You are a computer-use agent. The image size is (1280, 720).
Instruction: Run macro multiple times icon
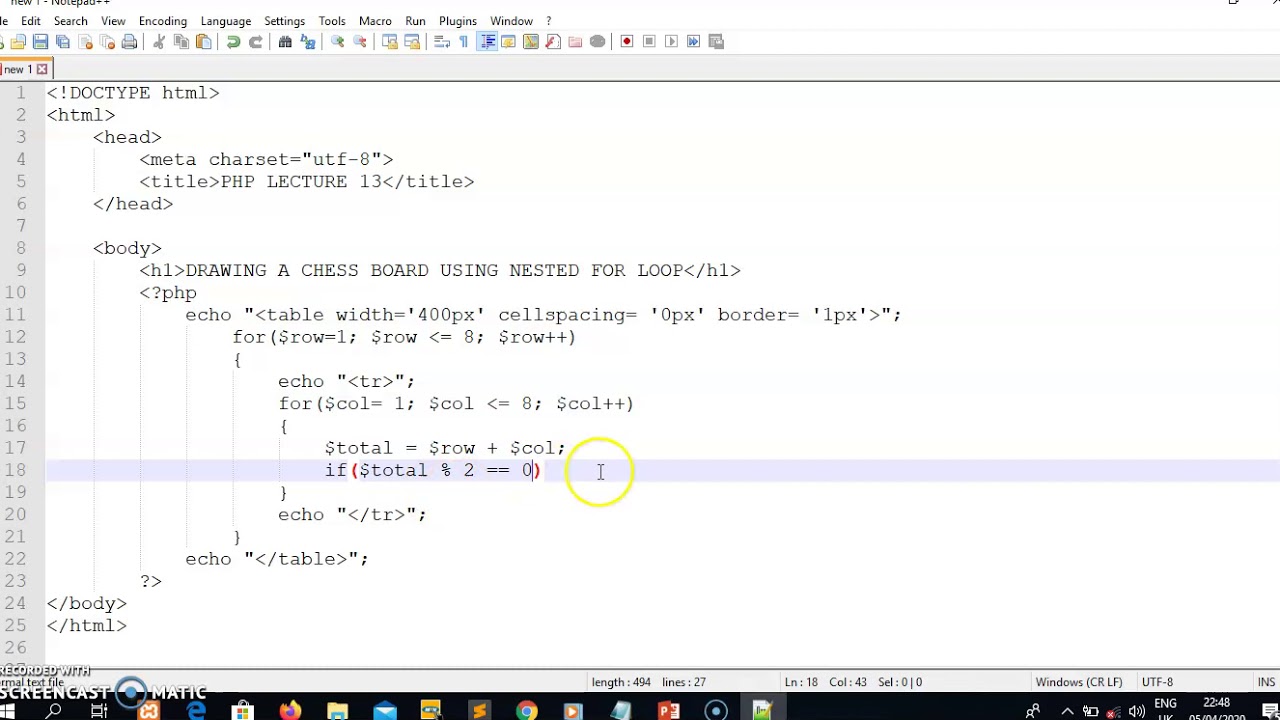[x=693, y=41]
